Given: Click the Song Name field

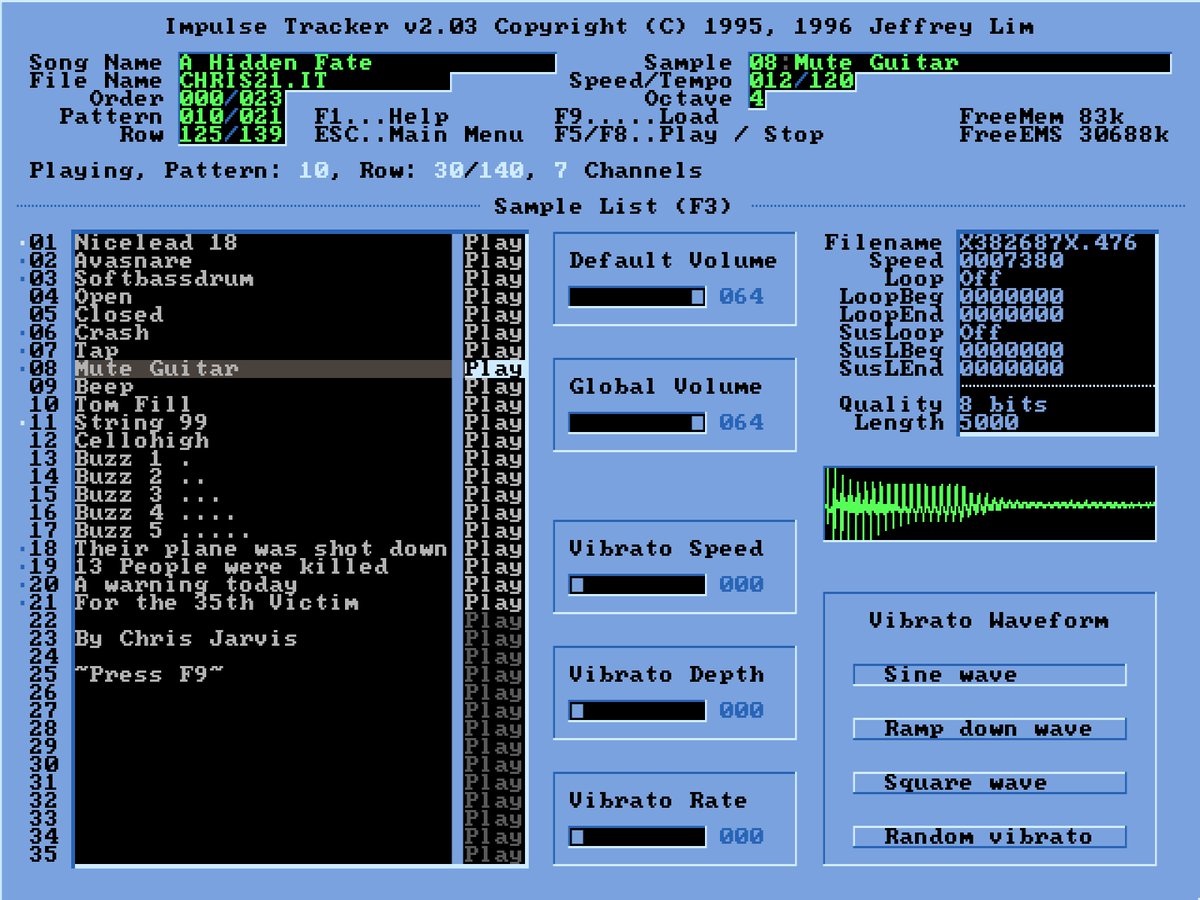Looking at the screenshot, I should (x=367, y=63).
